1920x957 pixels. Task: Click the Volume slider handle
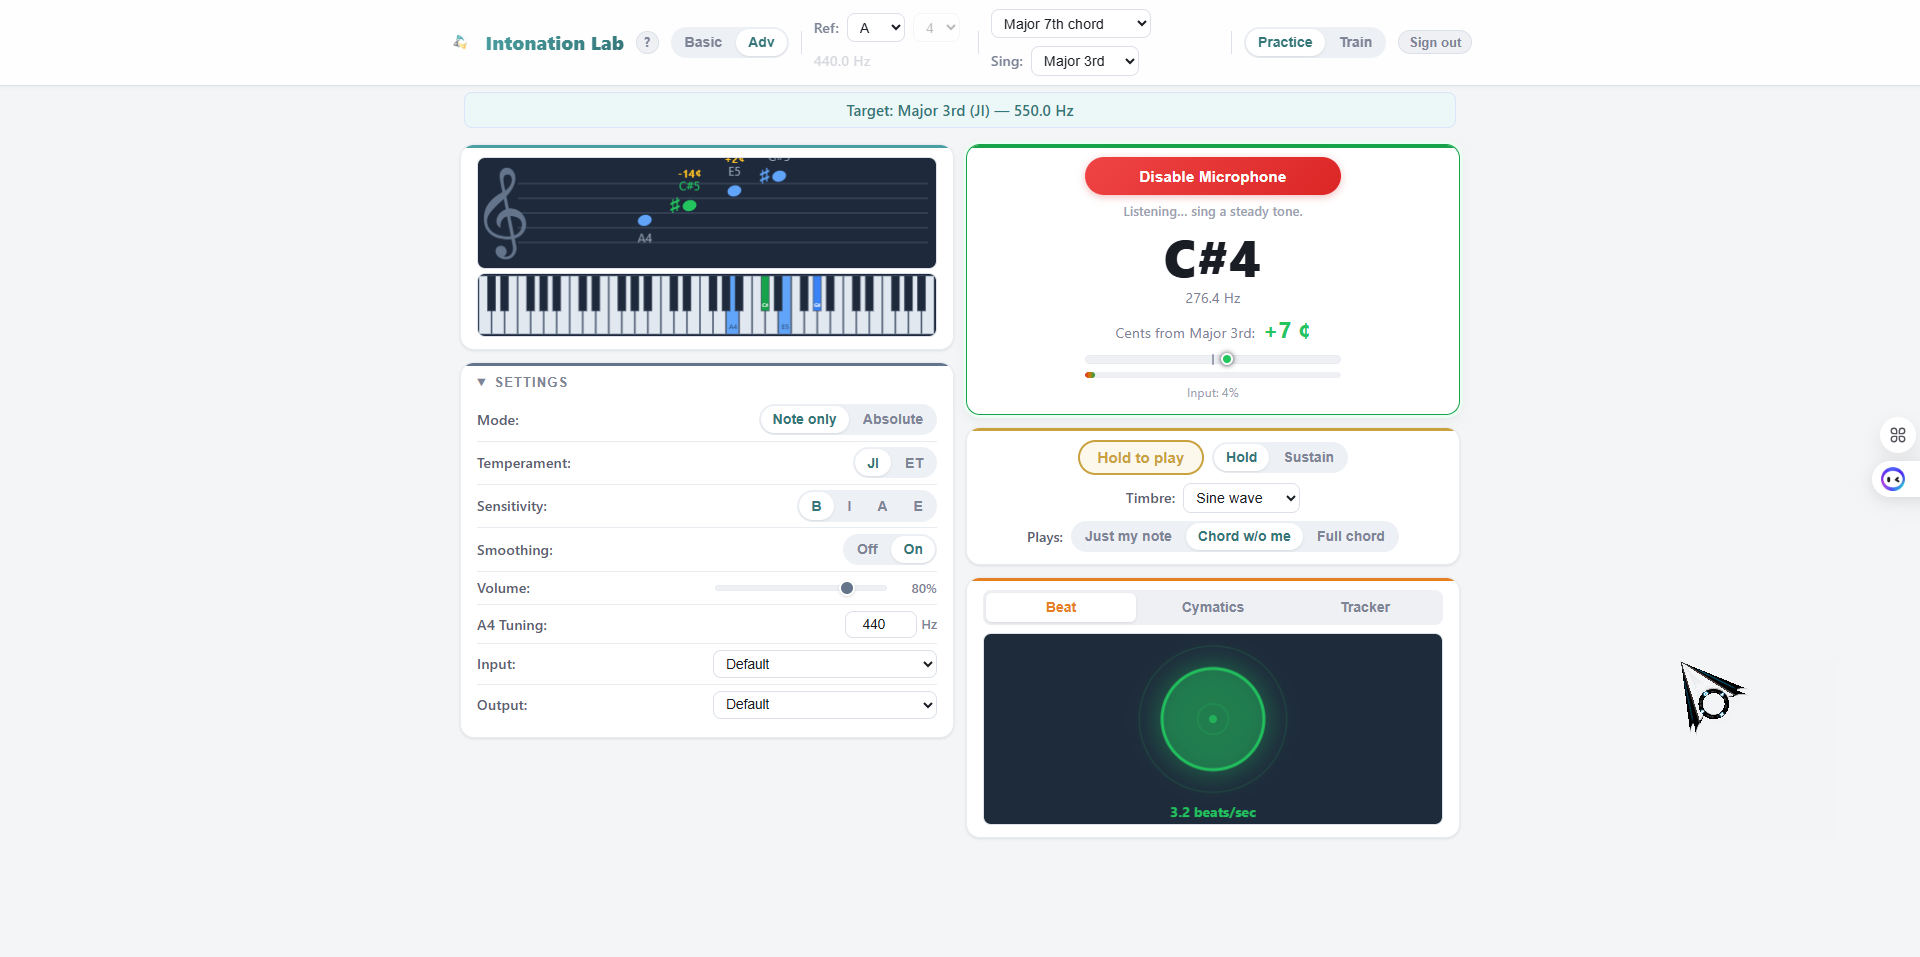pos(847,588)
